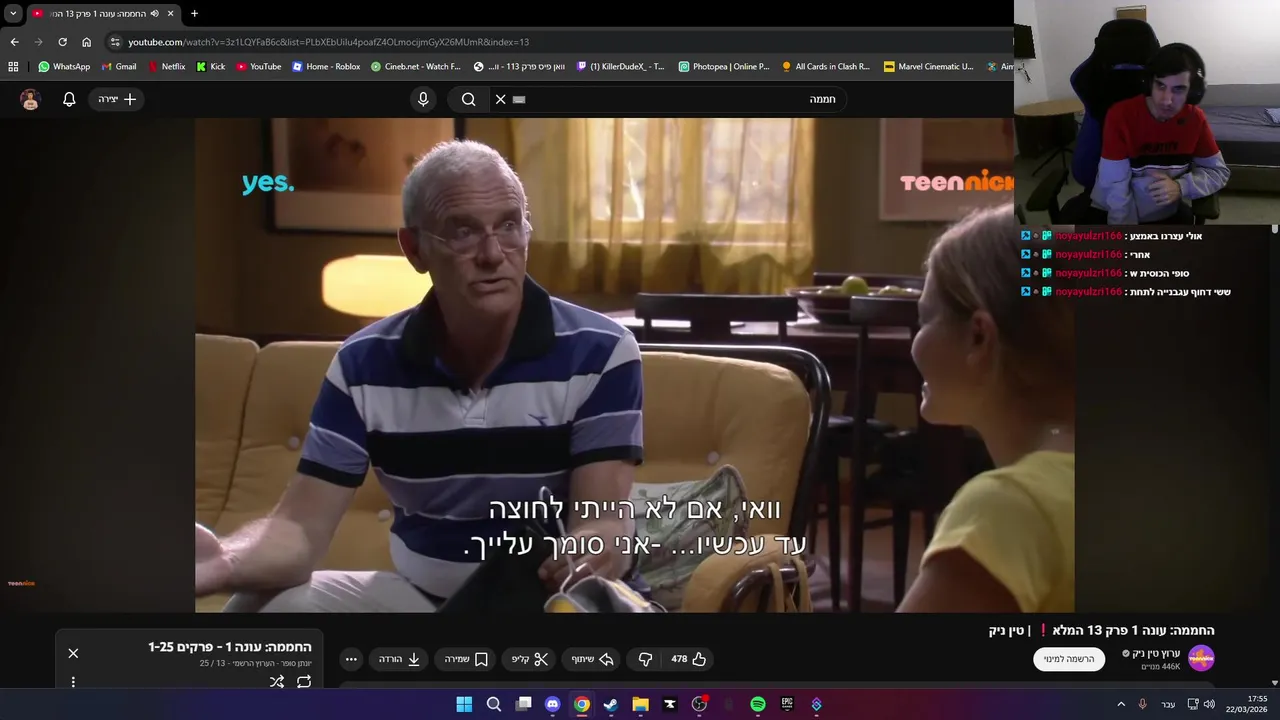
Task: Click the YouTube search magnifier icon
Action: pos(468,99)
